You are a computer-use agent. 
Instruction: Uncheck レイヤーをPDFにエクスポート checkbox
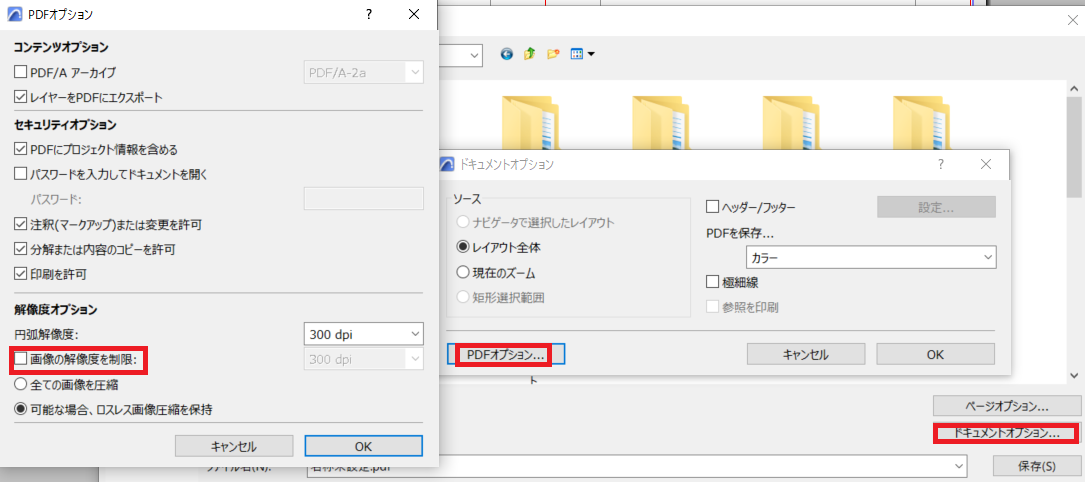coord(21,98)
